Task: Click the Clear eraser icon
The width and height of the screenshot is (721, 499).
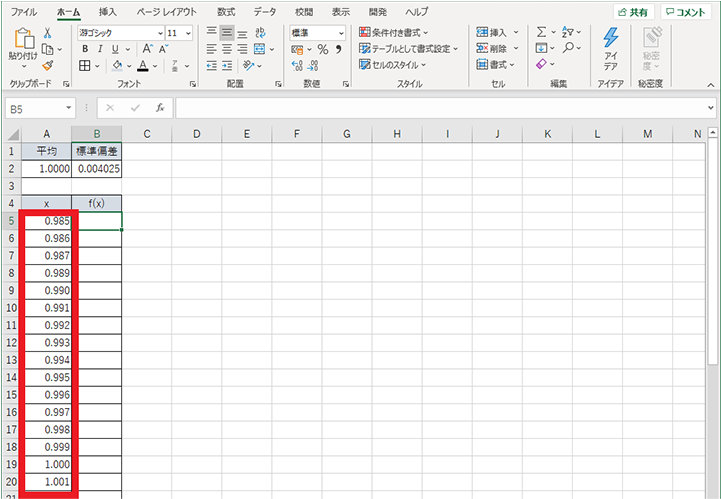Action: (542, 64)
